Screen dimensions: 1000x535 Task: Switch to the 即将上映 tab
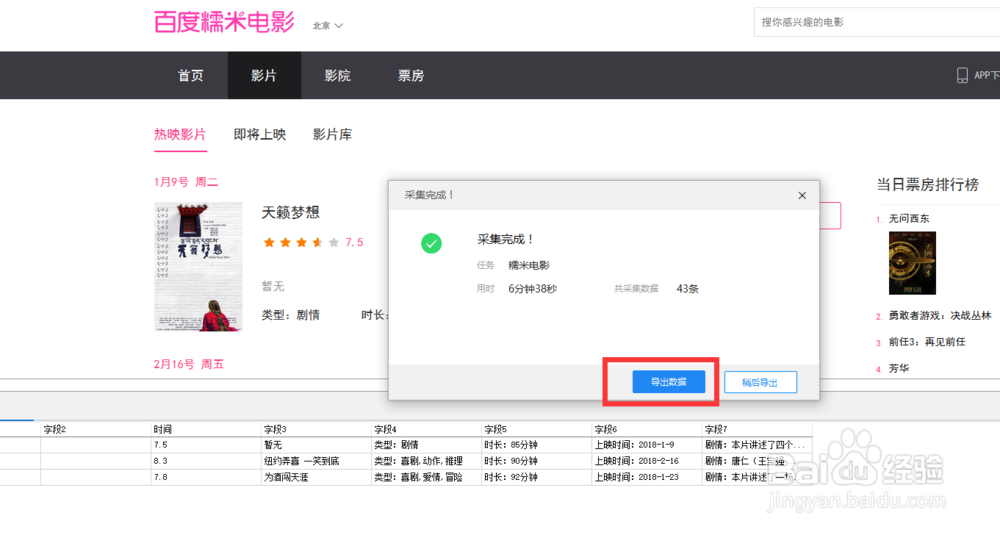[x=260, y=135]
